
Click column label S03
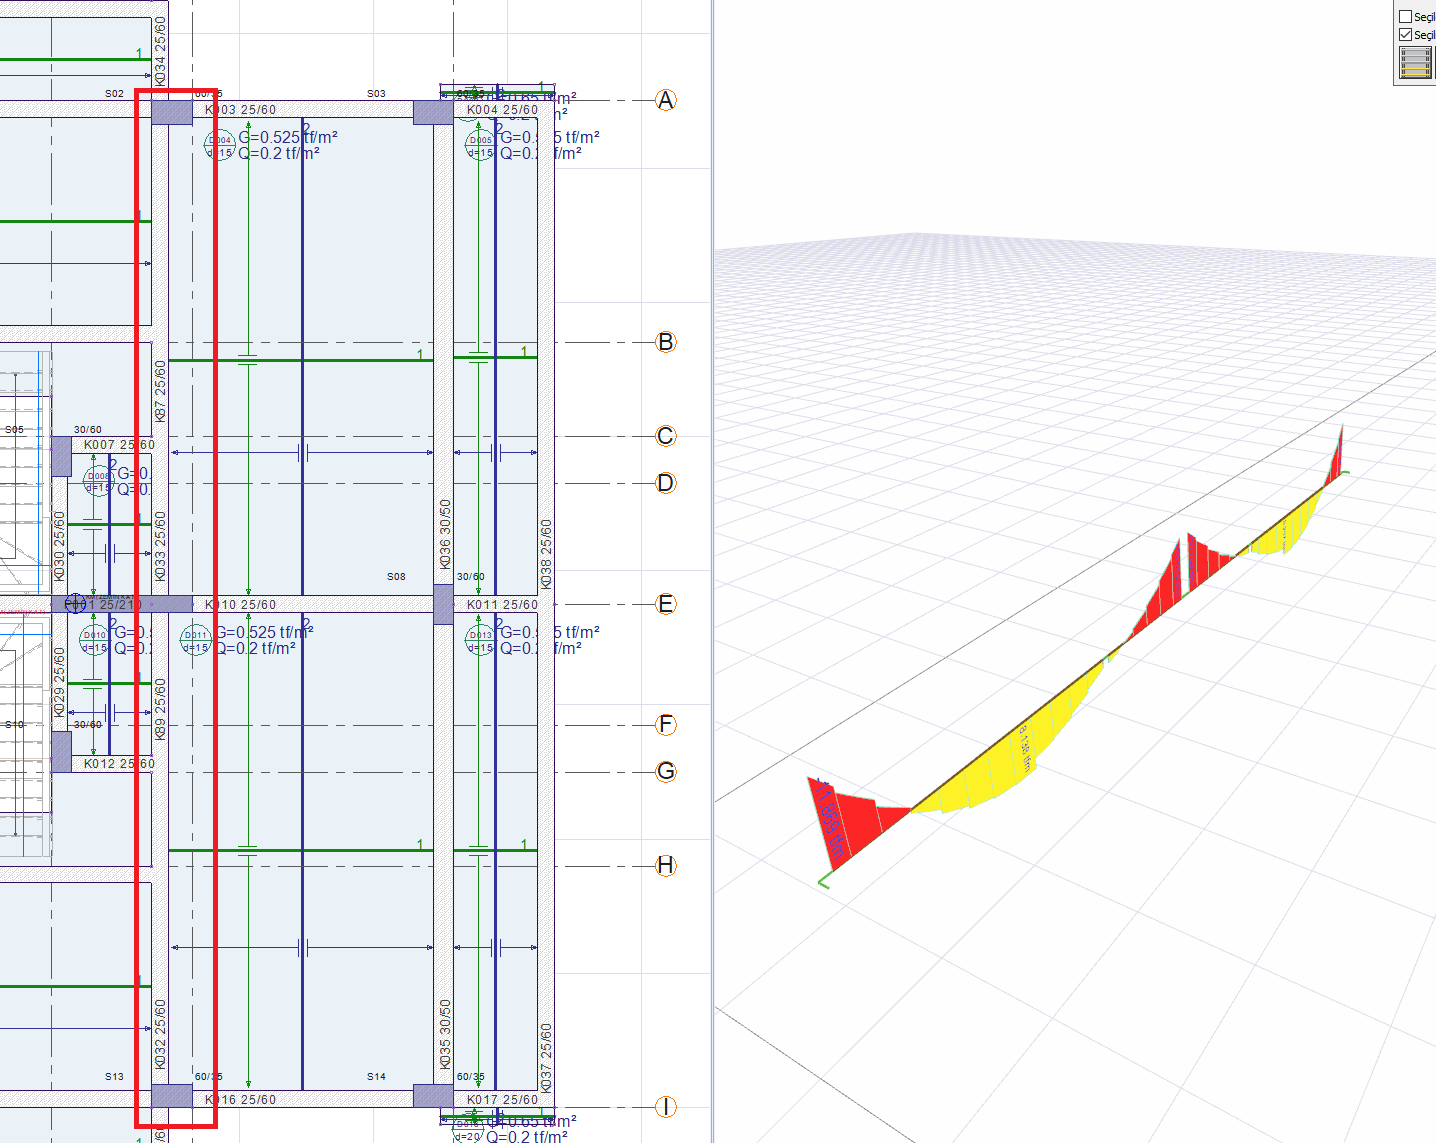click(376, 94)
